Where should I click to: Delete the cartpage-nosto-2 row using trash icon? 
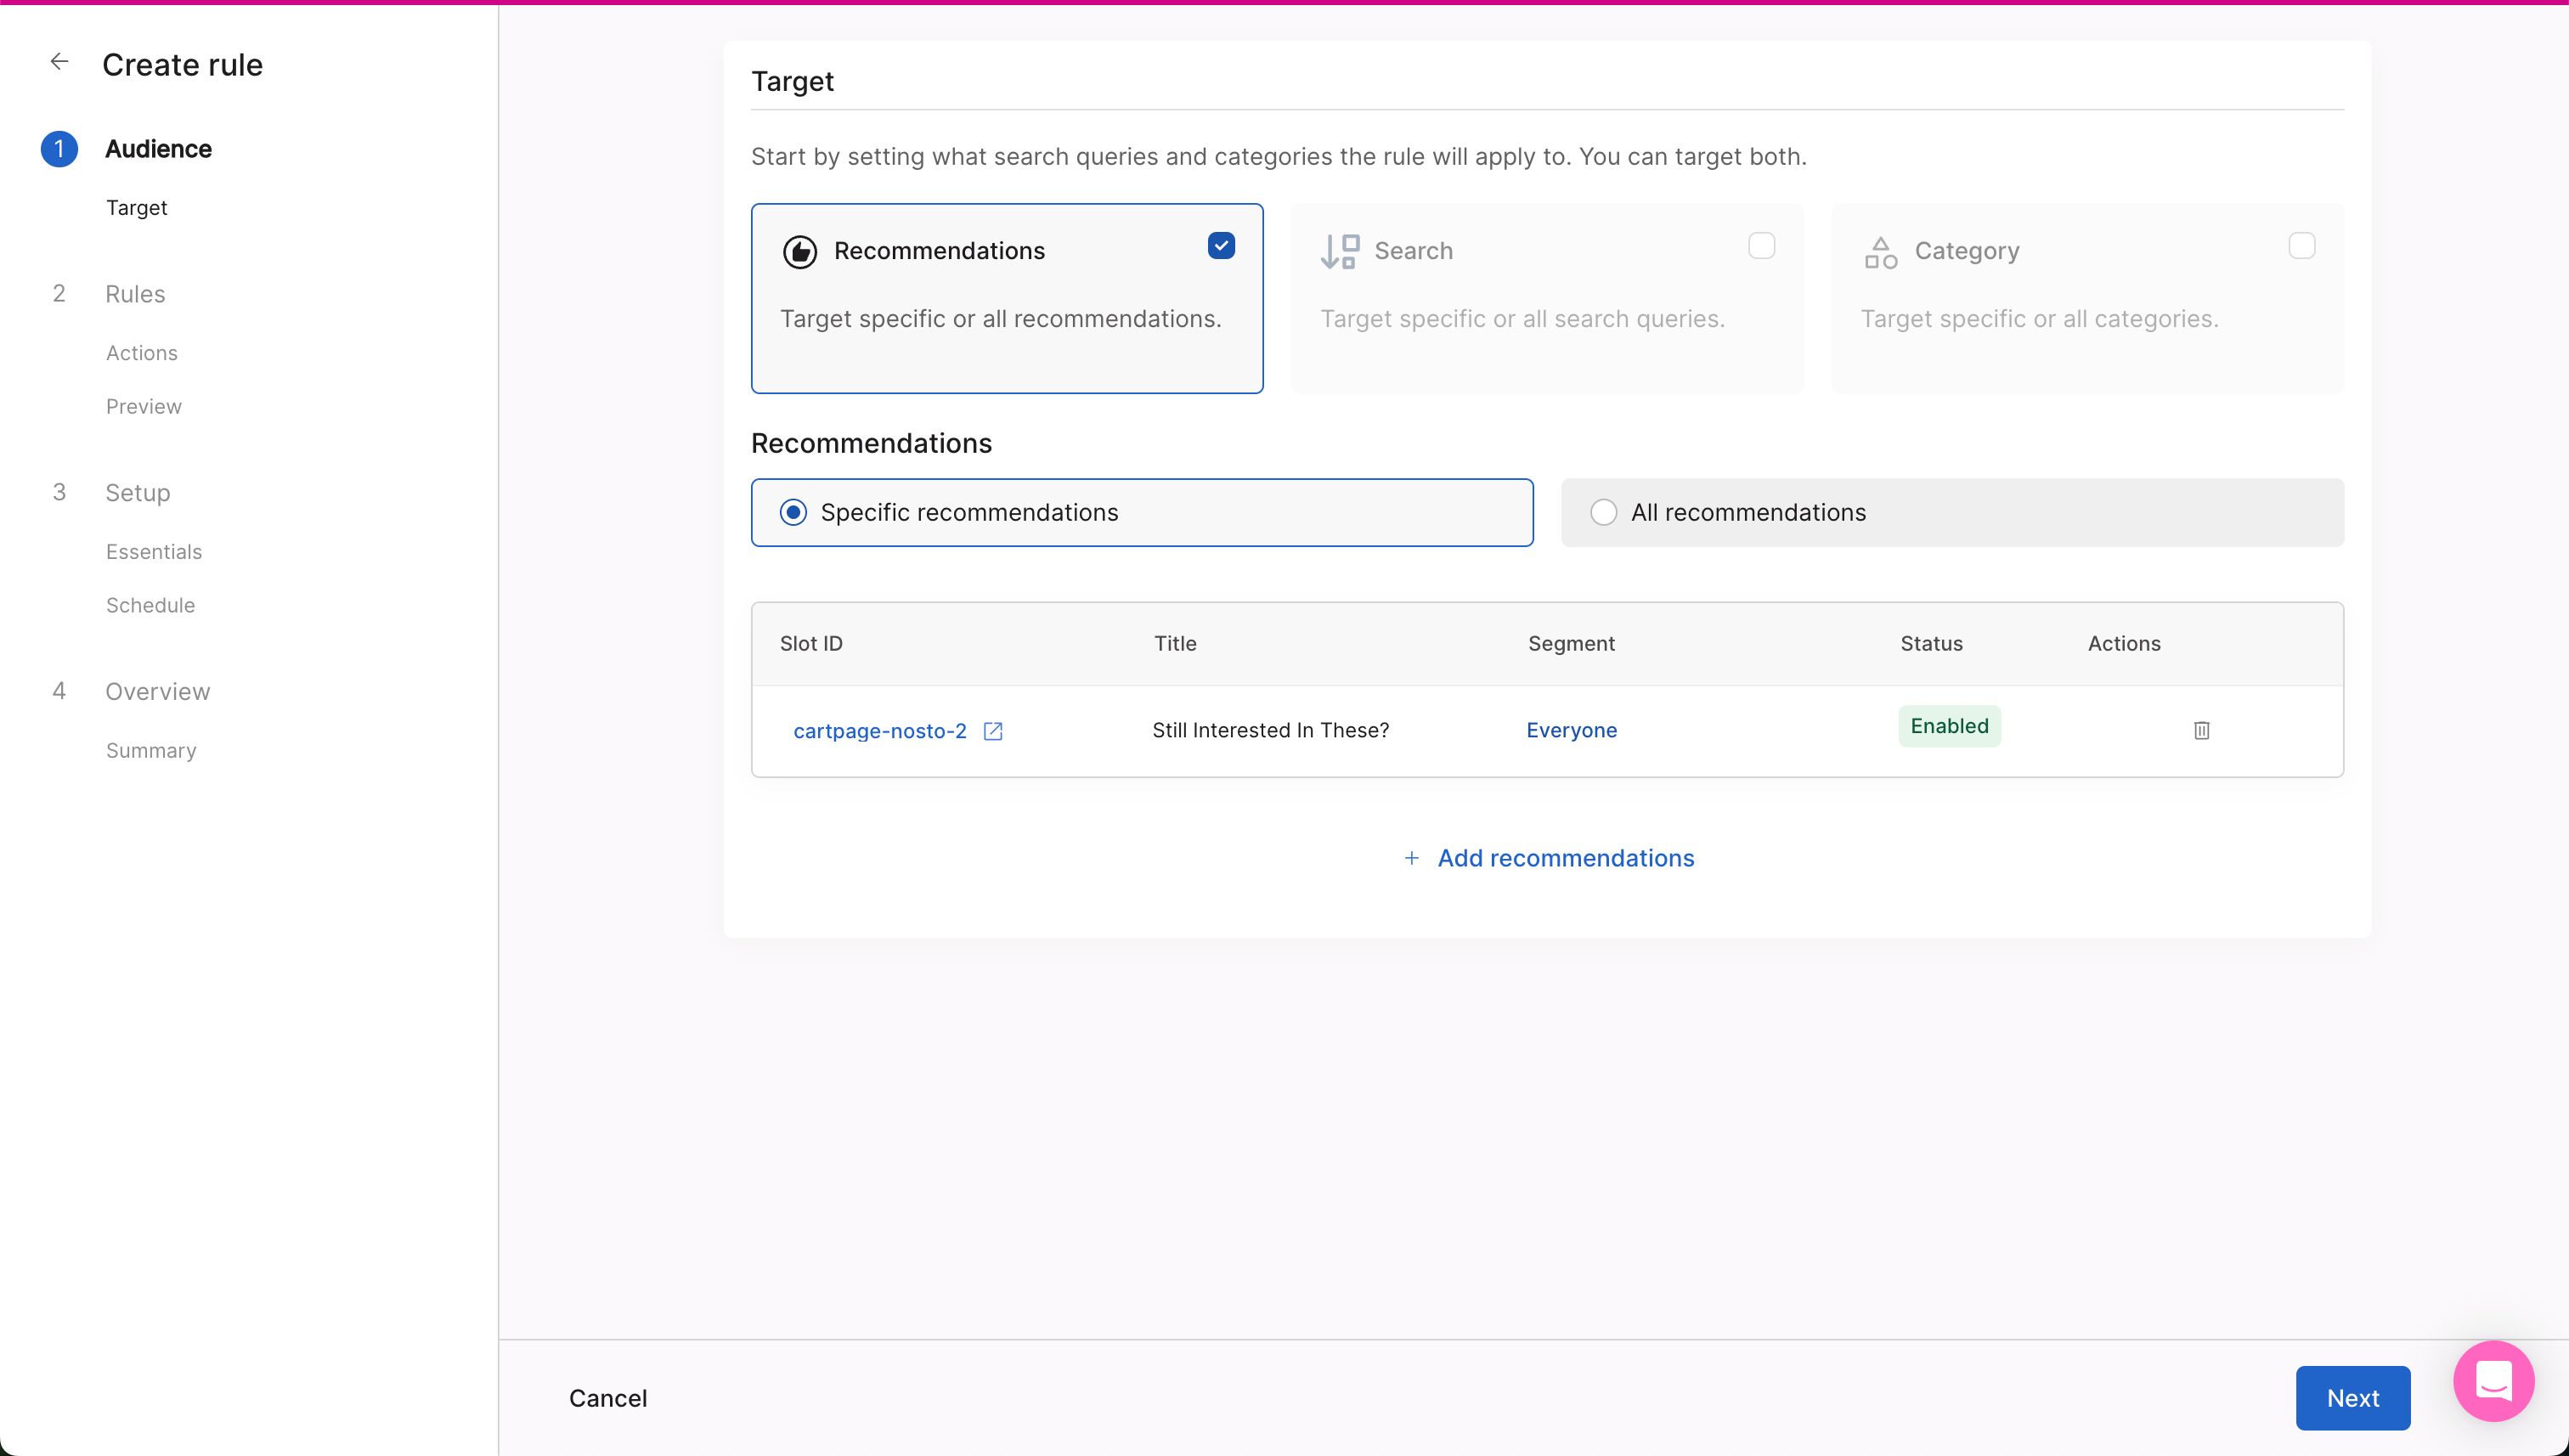2200,730
